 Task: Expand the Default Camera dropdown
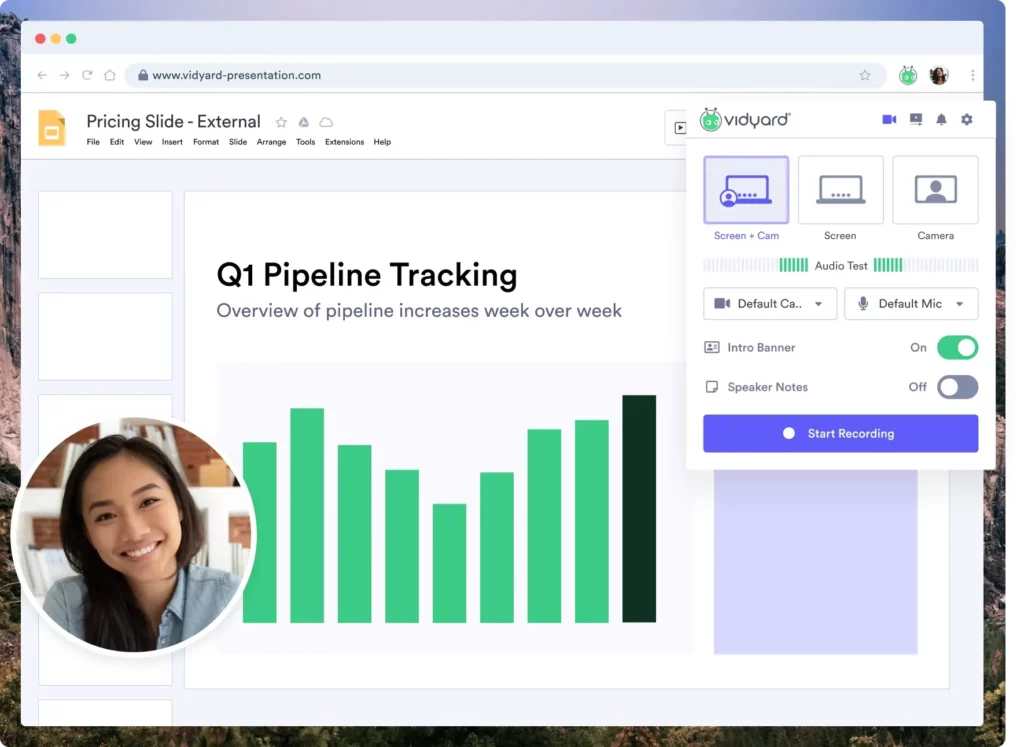point(770,304)
